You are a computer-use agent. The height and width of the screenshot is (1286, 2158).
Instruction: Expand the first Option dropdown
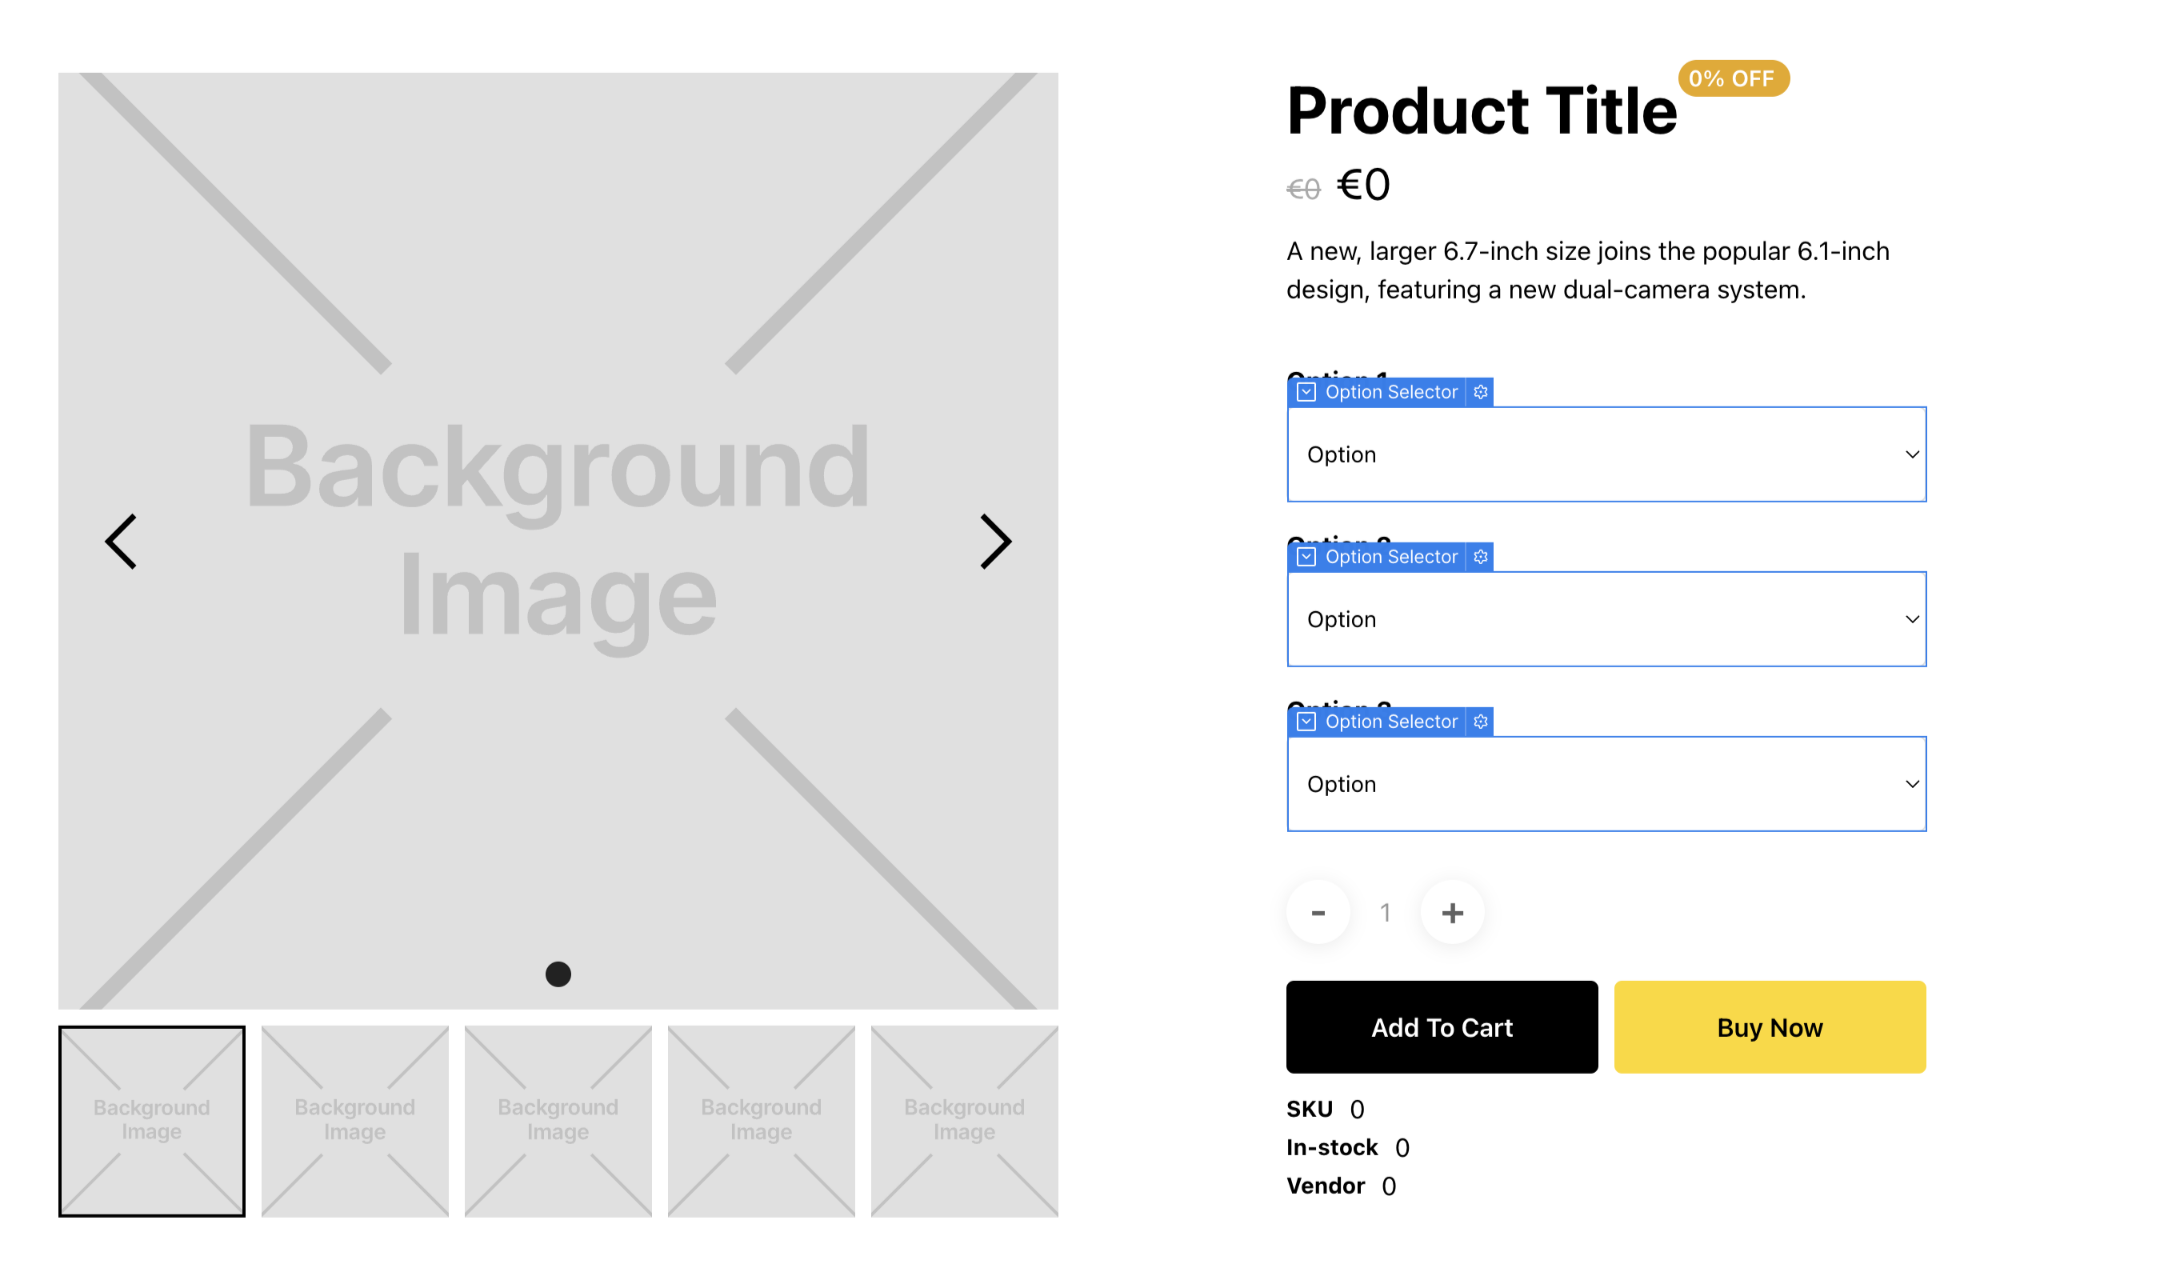click(x=1606, y=454)
